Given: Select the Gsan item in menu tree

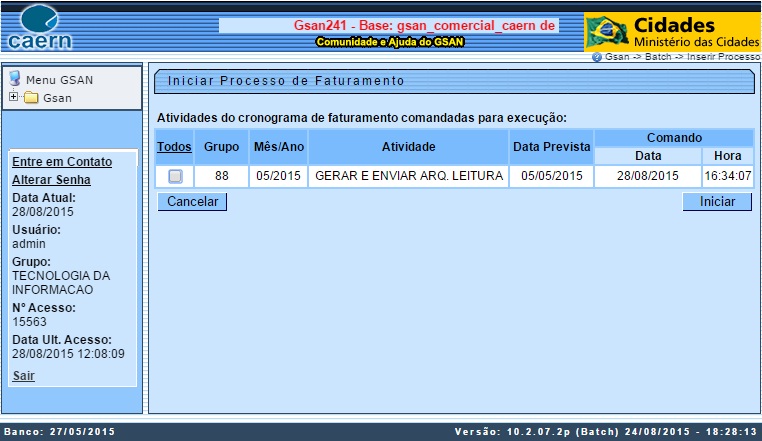Looking at the screenshot, I should [57, 98].
